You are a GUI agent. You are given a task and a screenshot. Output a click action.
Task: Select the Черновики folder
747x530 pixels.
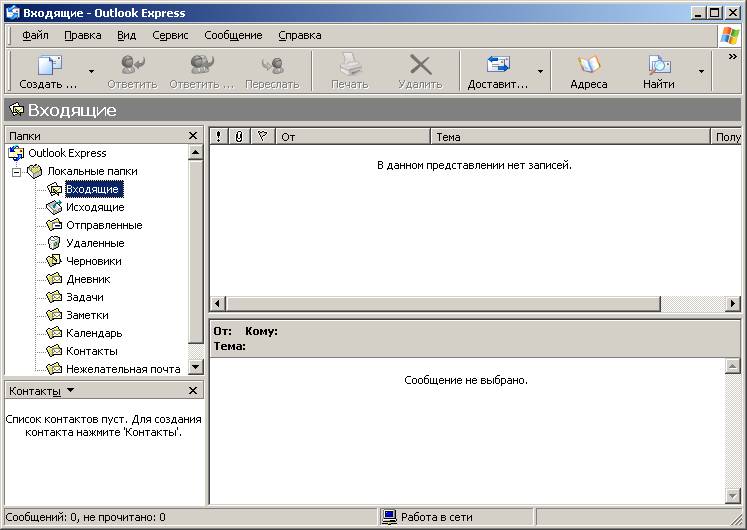click(94, 261)
